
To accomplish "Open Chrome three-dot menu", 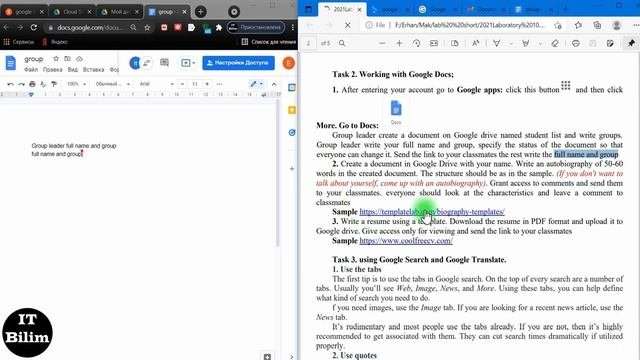I will 292,27.
